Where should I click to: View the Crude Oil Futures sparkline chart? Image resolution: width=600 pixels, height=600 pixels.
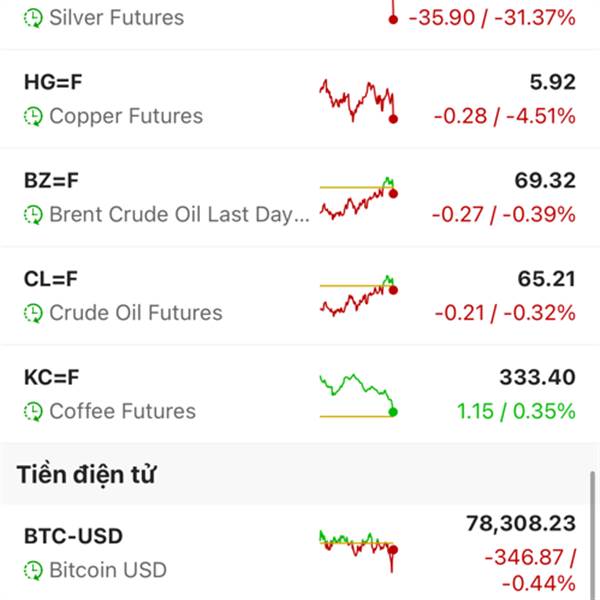click(358, 296)
